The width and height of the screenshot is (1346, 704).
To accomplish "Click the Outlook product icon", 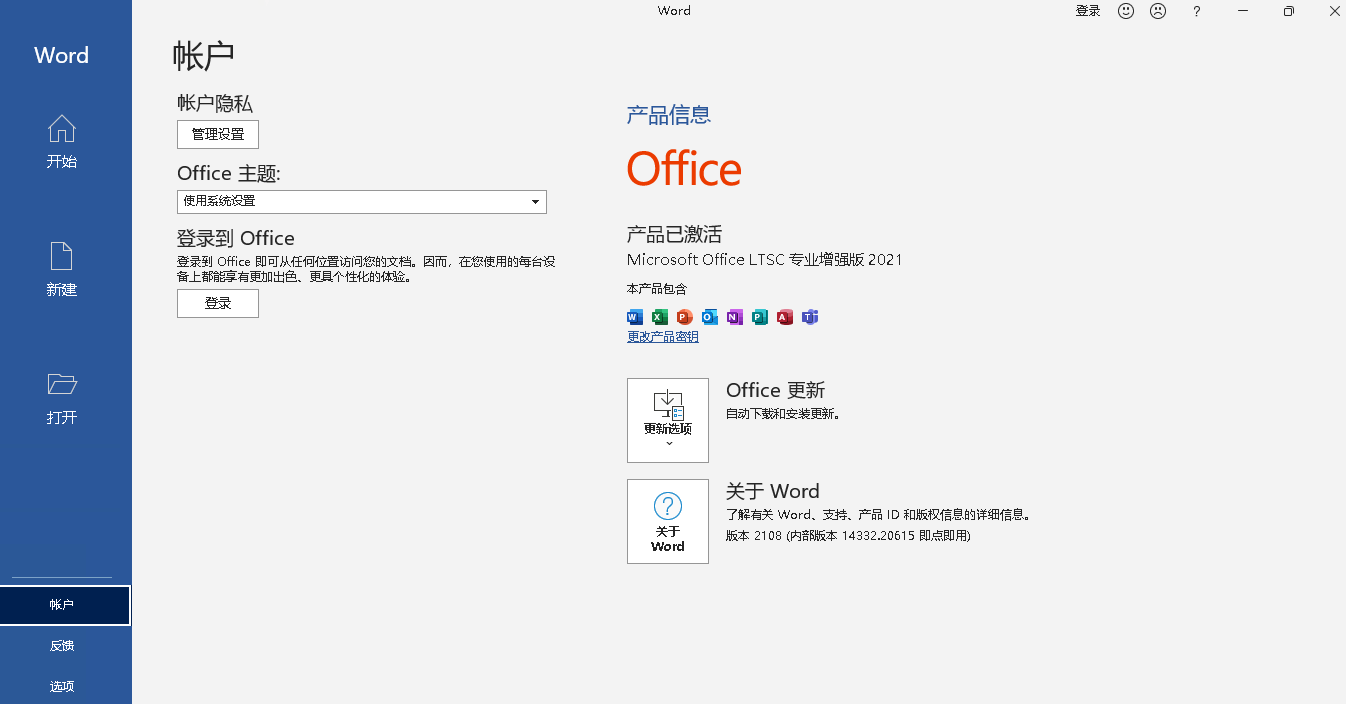I will [x=710, y=317].
